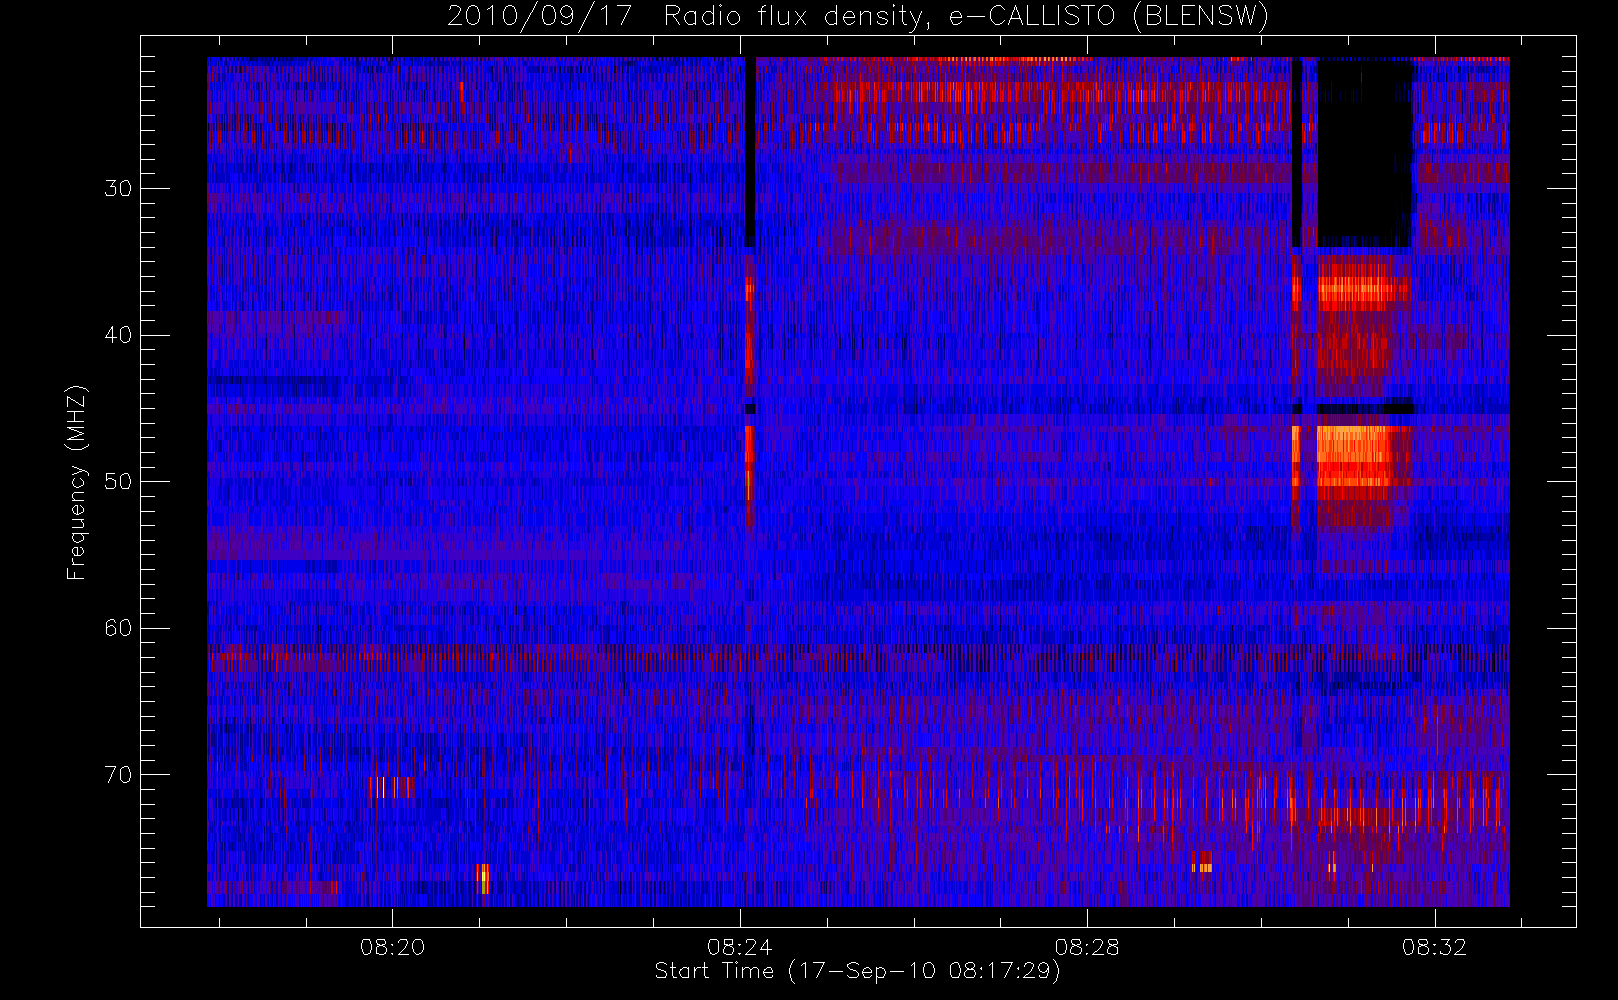Screen dimensions: 1618x1000
Task: Click the bright radio burst near 08:31 at 48 MHz
Action: (1356, 456)
